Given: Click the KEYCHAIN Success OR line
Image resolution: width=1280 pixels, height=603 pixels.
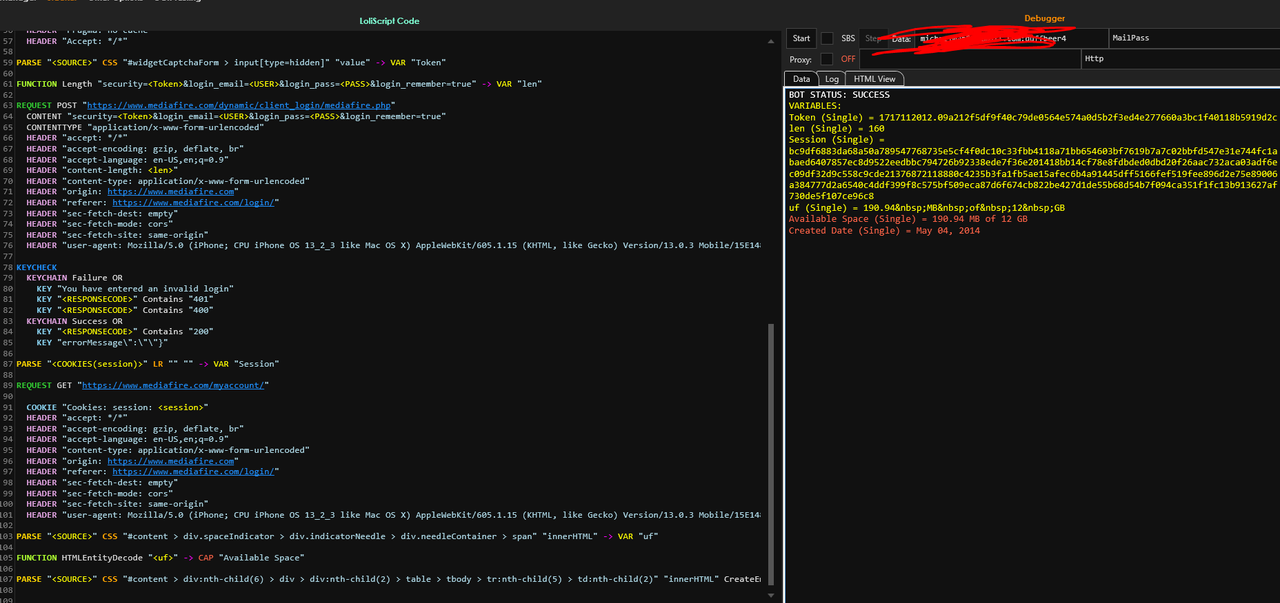Looking at the screenshot, I should (74, 320).
